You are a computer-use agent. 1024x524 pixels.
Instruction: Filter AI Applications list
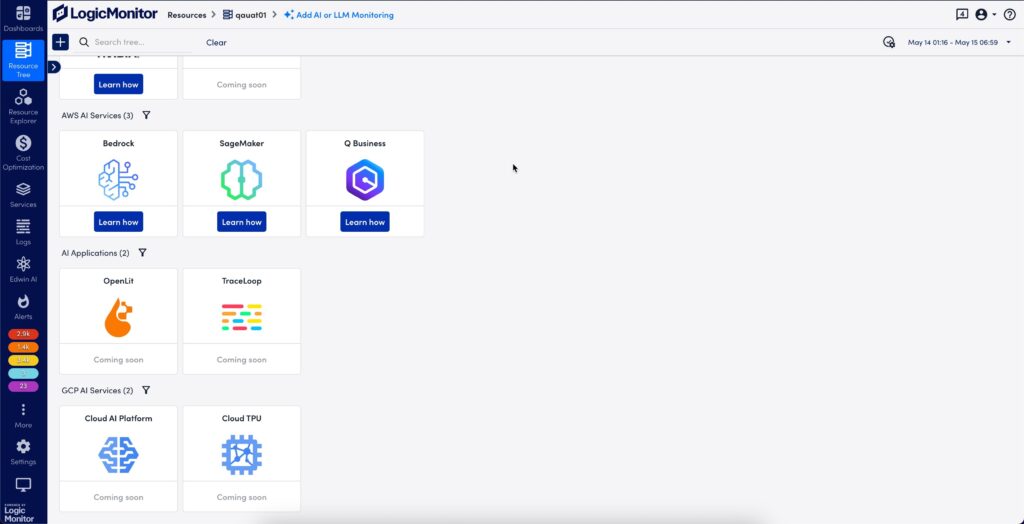click(142, 253)
